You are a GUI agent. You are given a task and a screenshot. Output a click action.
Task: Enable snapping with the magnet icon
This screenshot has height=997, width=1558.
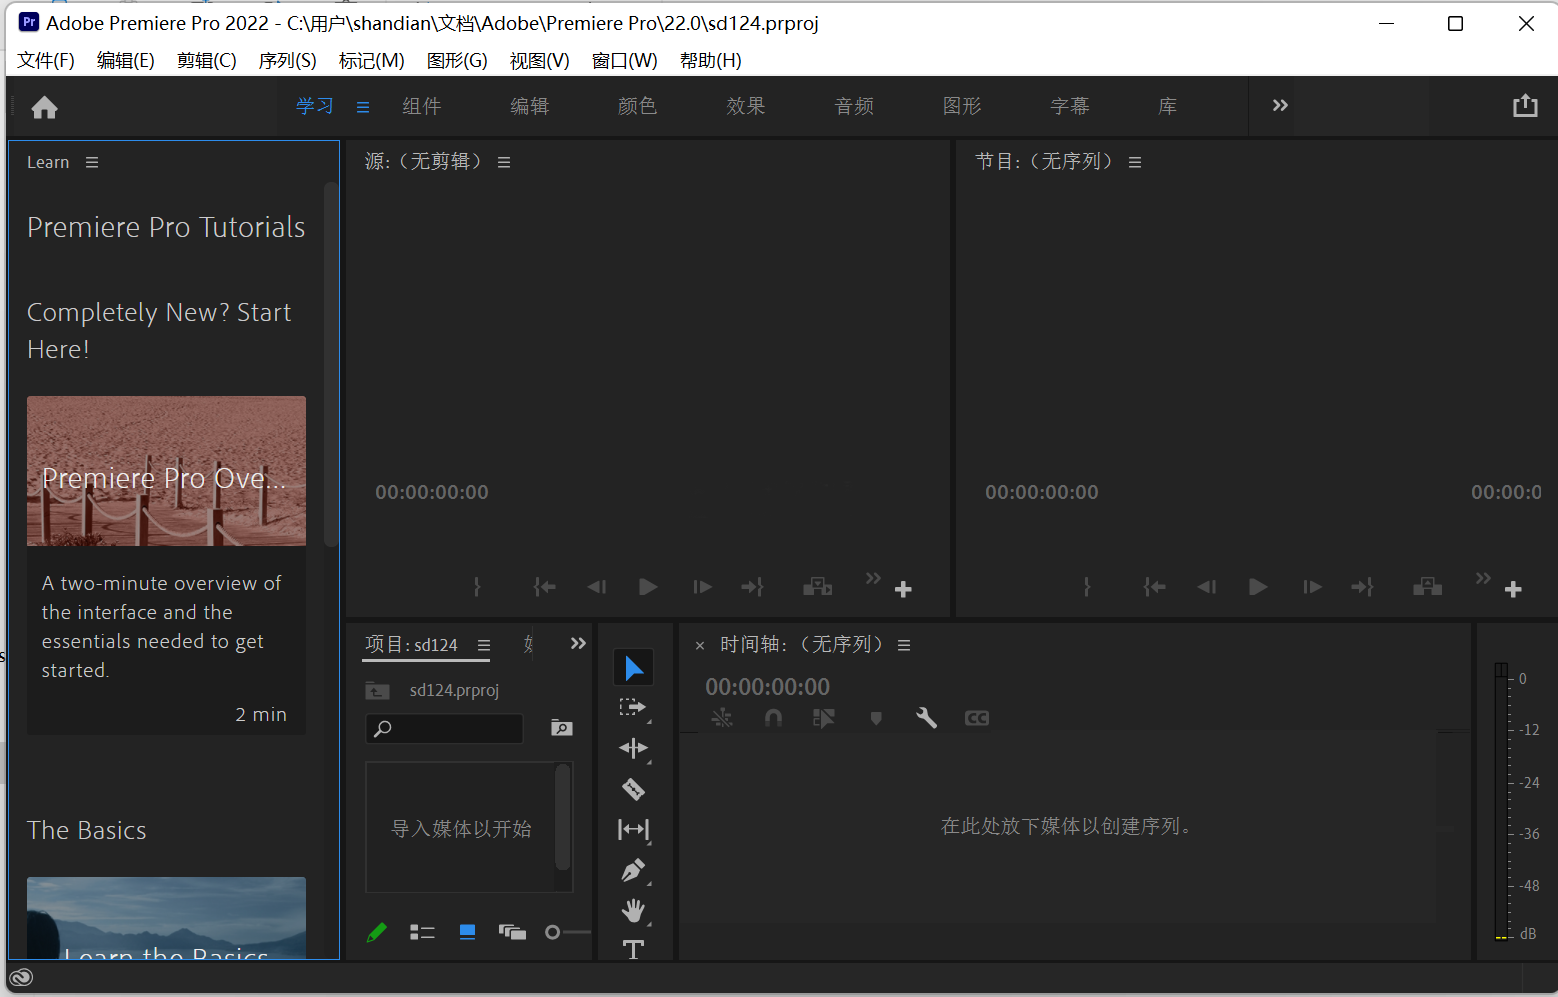point(773,717)
